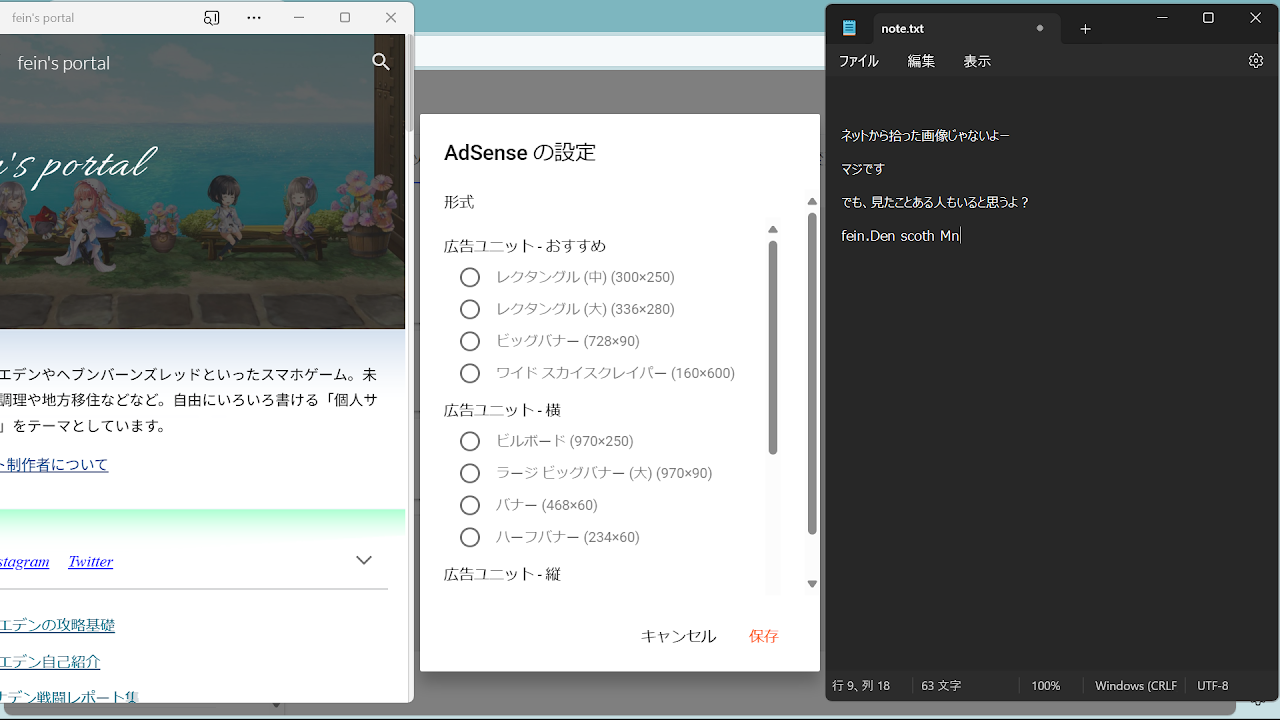The height and width of the screenshot is (720, 1280).
Task: Close the note.txt tab via its unsaved dot
Action: pos(1040,29)
